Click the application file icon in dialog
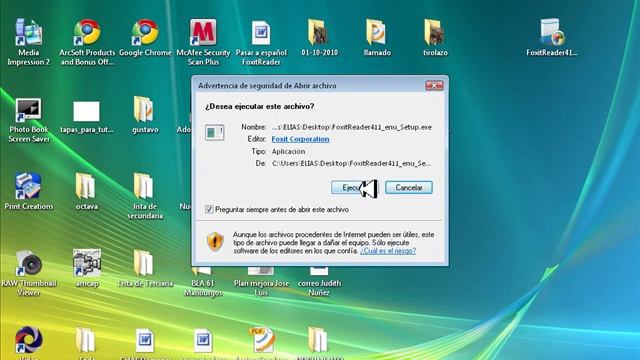 tap(215, 133)
